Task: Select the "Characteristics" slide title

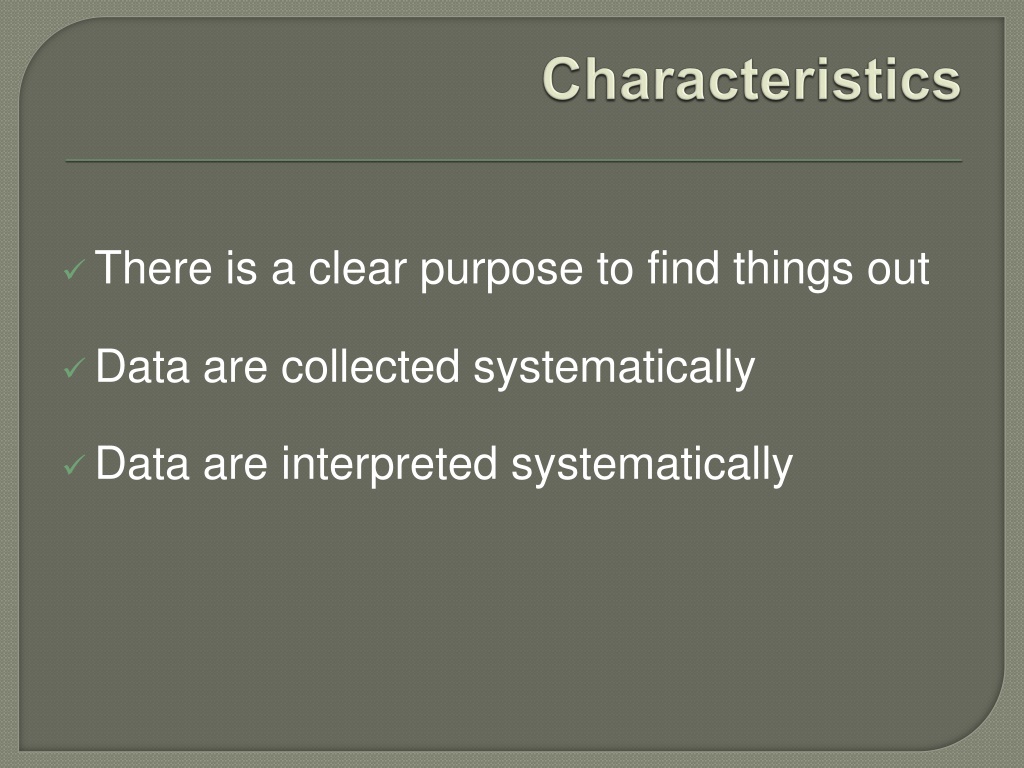Action: (751, 79)
